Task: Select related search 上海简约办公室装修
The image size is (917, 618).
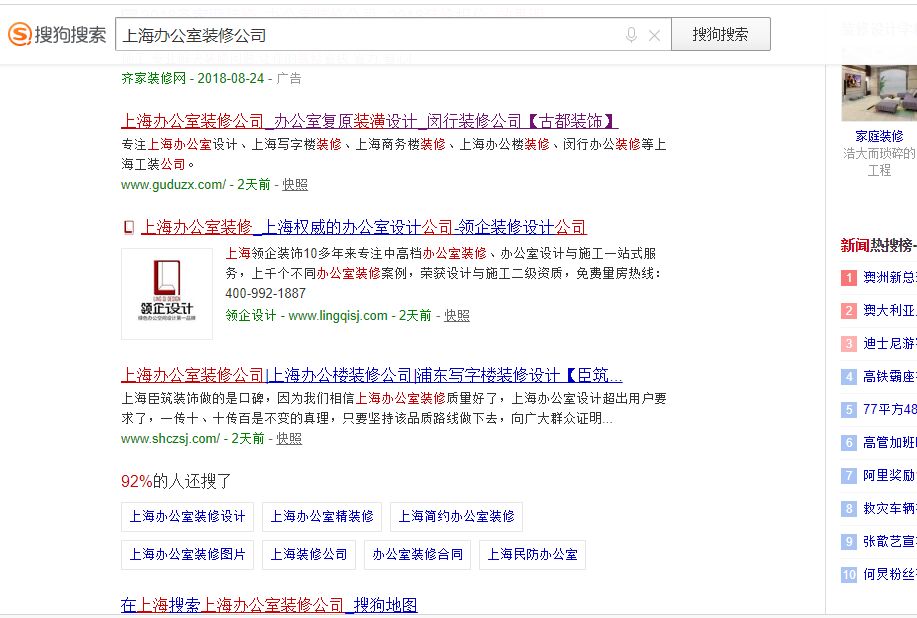Action: point(456,516)
